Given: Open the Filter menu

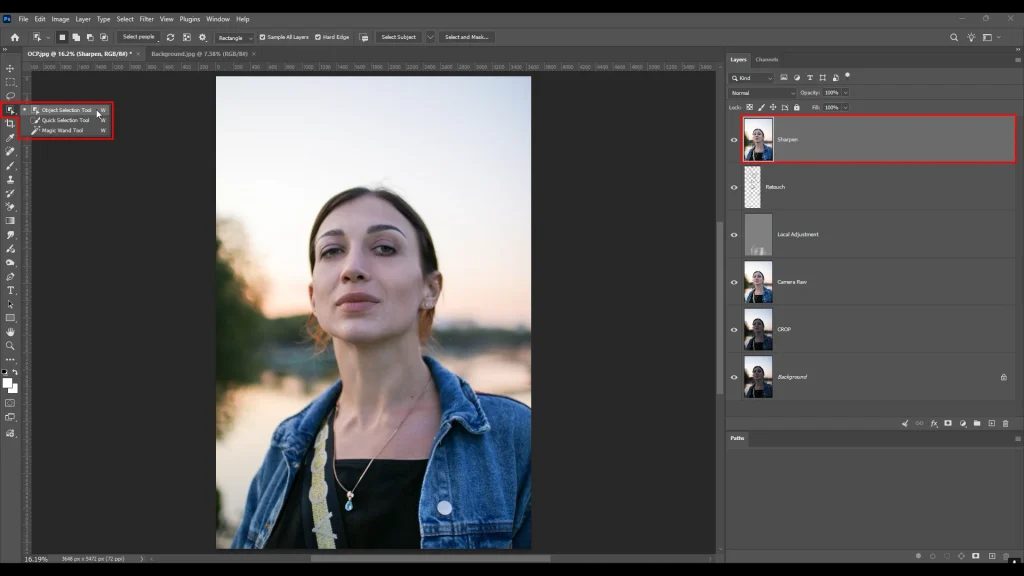Looking at the screenshot, I should point(146,19).
